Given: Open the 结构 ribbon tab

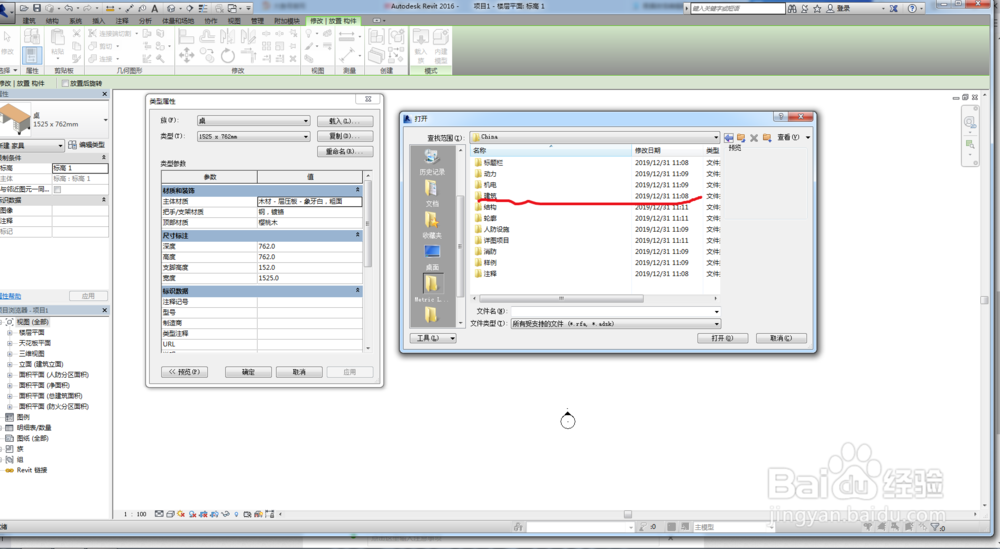Looking at the screenshot, I should (52, 21).
